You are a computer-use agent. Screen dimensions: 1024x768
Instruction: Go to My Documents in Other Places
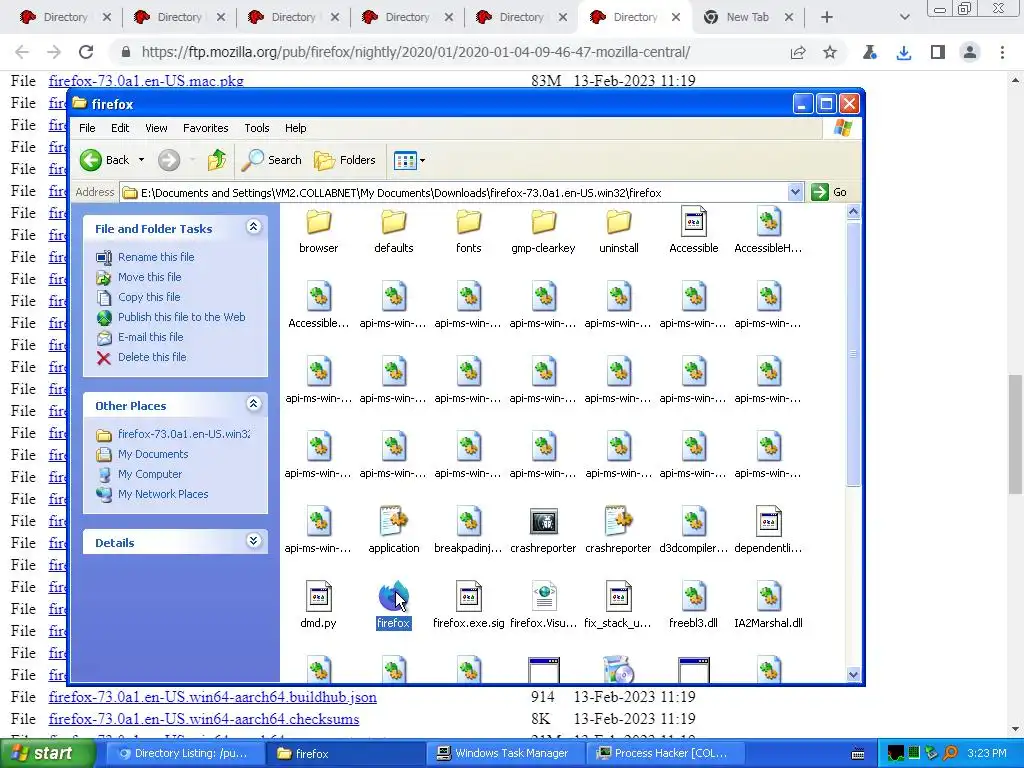point(153,454)
